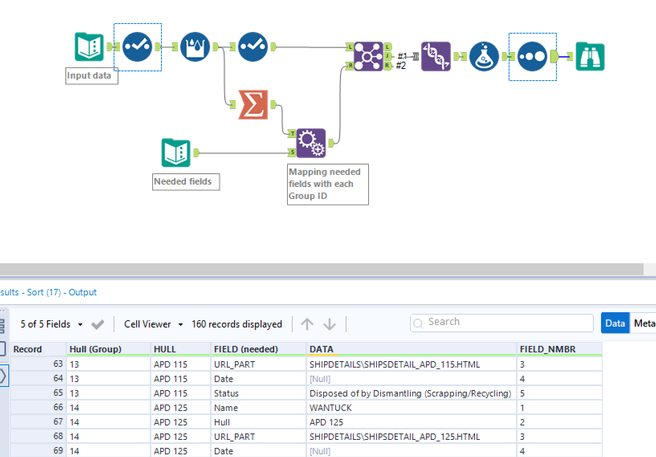Click the 160 records displayed text

237,324
